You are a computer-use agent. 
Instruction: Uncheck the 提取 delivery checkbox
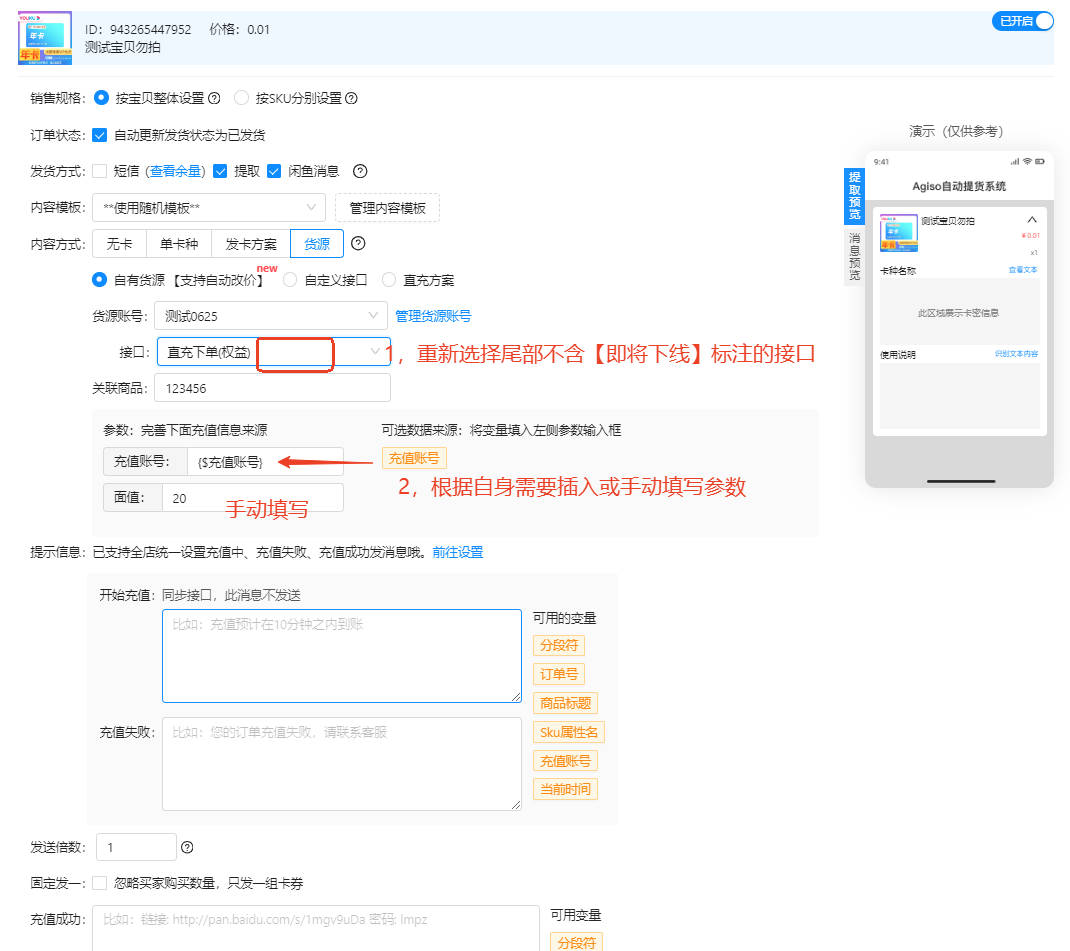220,171
